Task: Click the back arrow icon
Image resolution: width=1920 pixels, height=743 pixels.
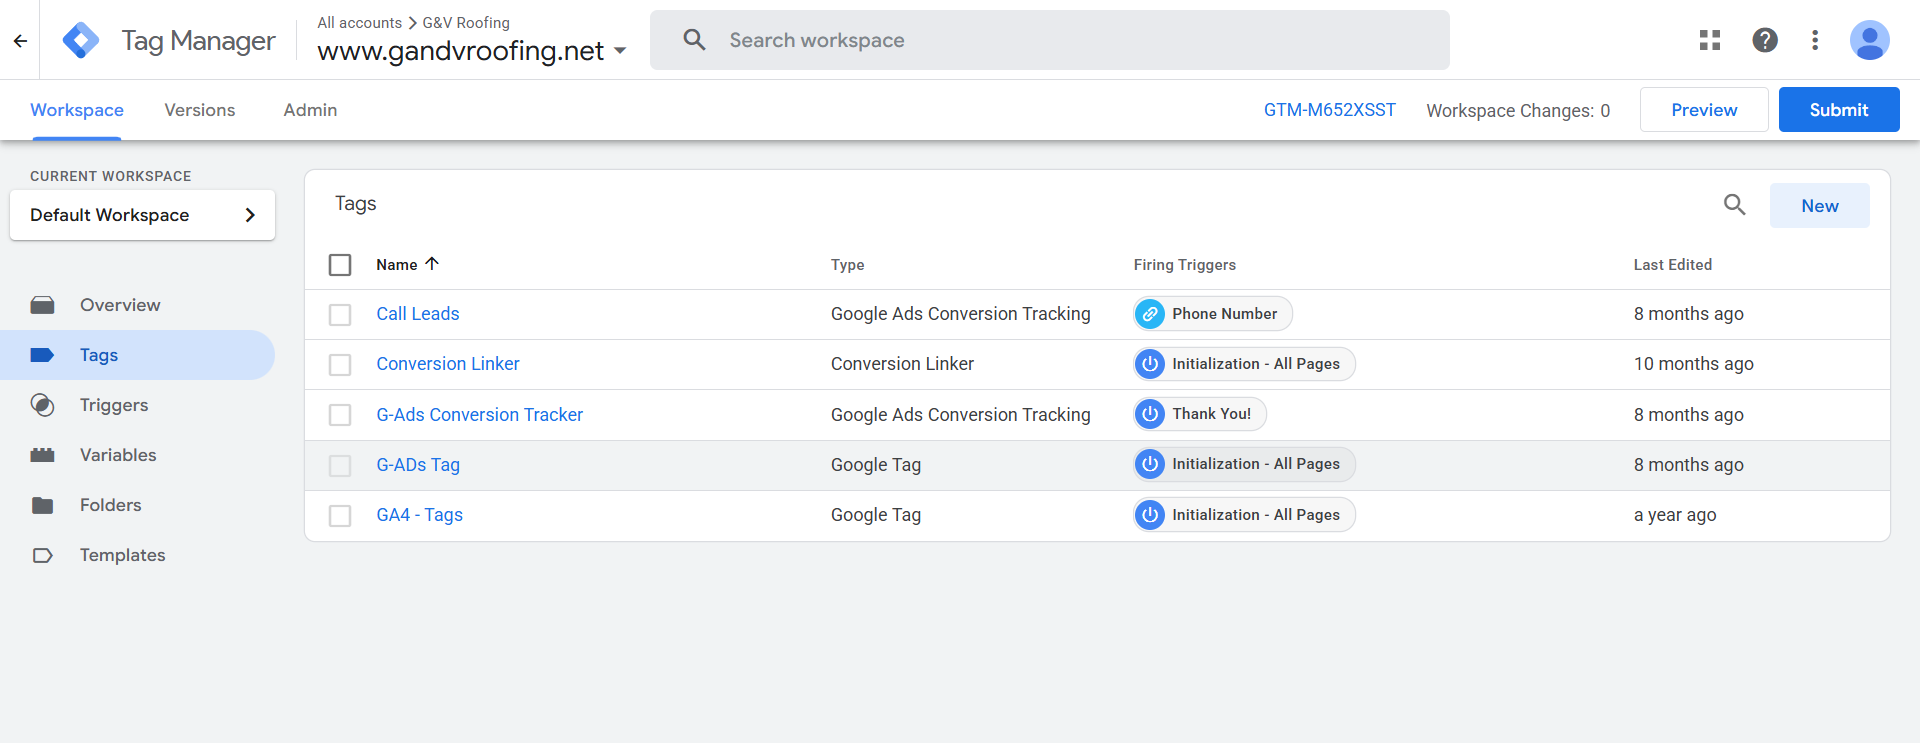Action: coord(20,41)
